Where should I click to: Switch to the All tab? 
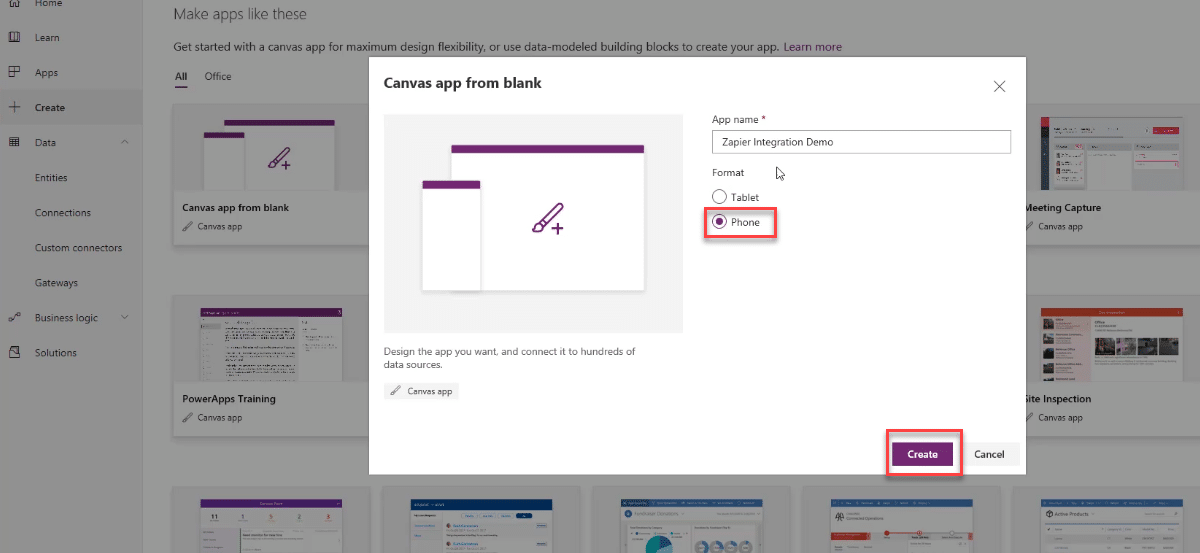pos(181,76)
